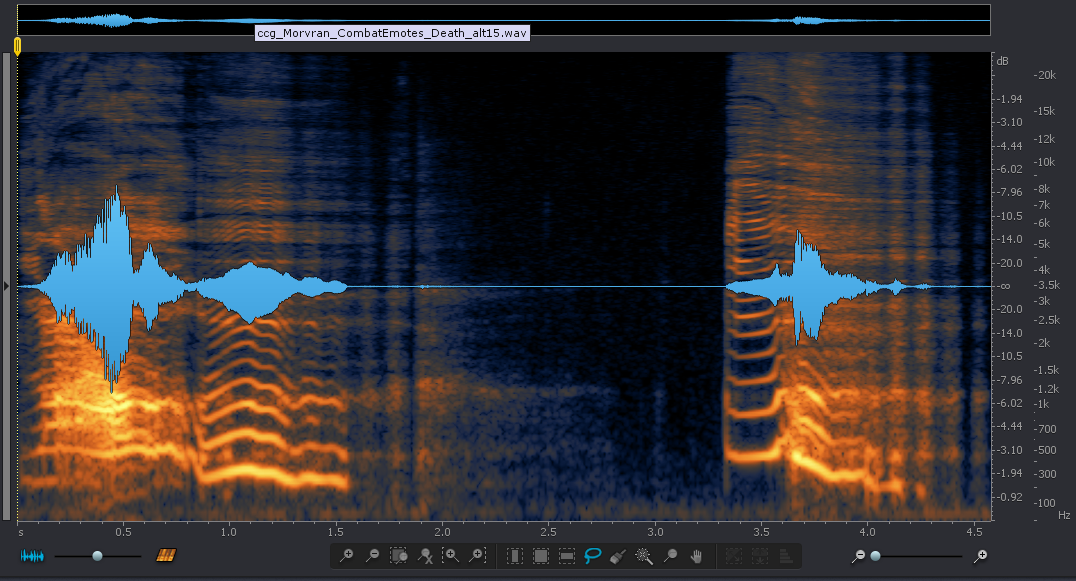Click the zoom in magnifier on the main toolbar
This screenshot has height=581, width=1076.
pyautogui.click(x=347, y=556)
